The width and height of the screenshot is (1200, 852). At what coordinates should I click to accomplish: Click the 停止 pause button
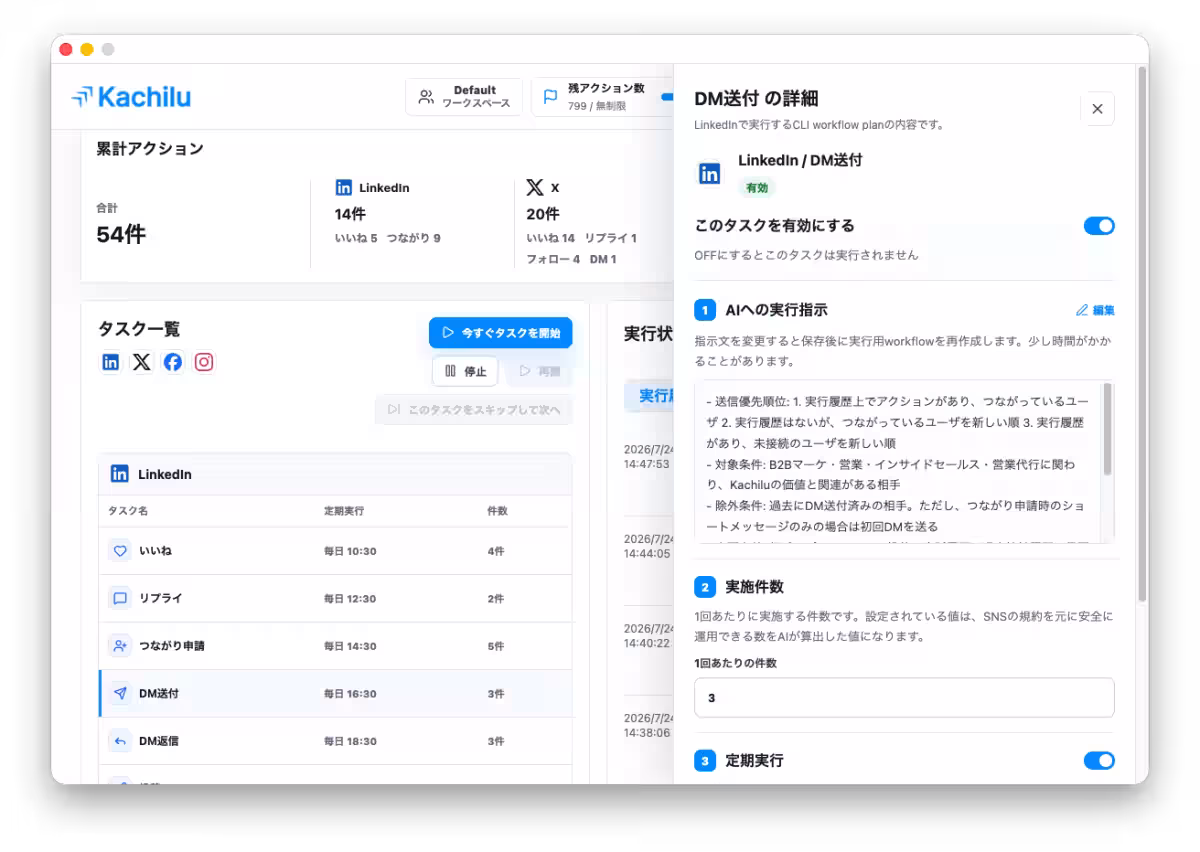(x=465, y=371)
